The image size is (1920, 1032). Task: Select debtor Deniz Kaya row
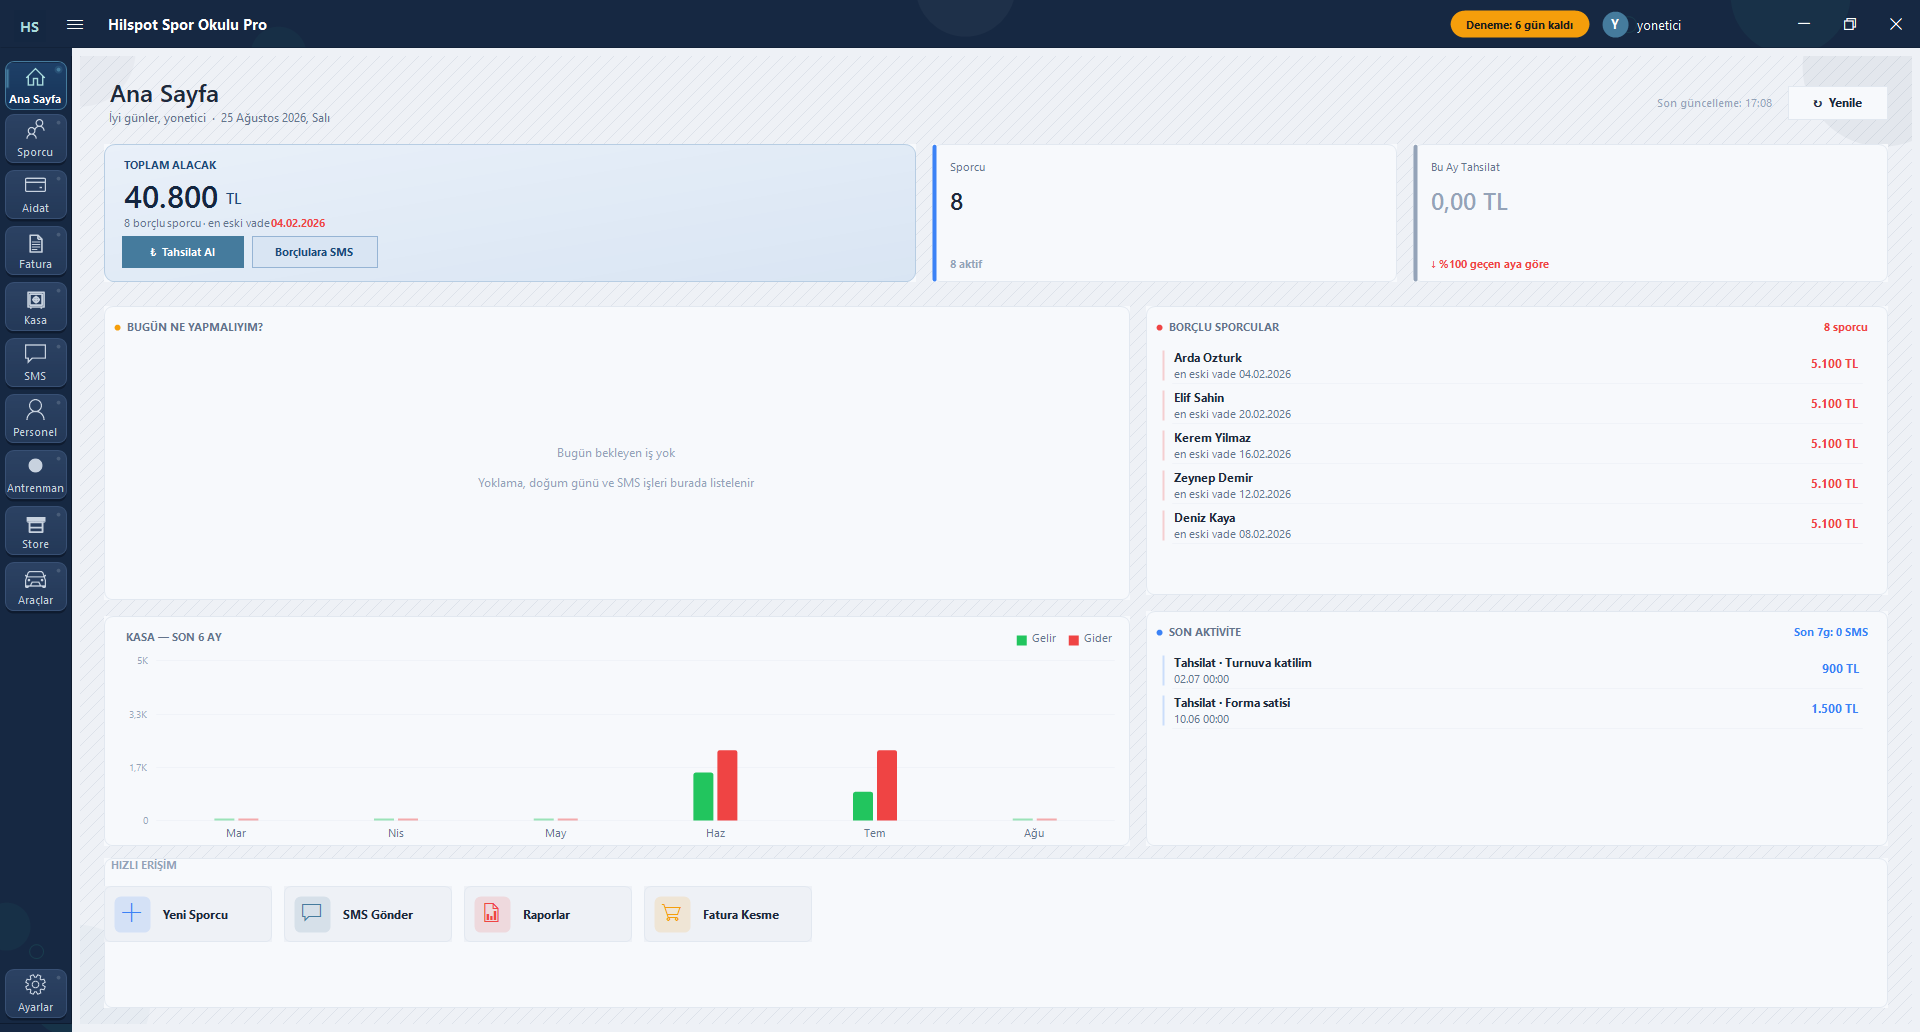click(1515, 525)
